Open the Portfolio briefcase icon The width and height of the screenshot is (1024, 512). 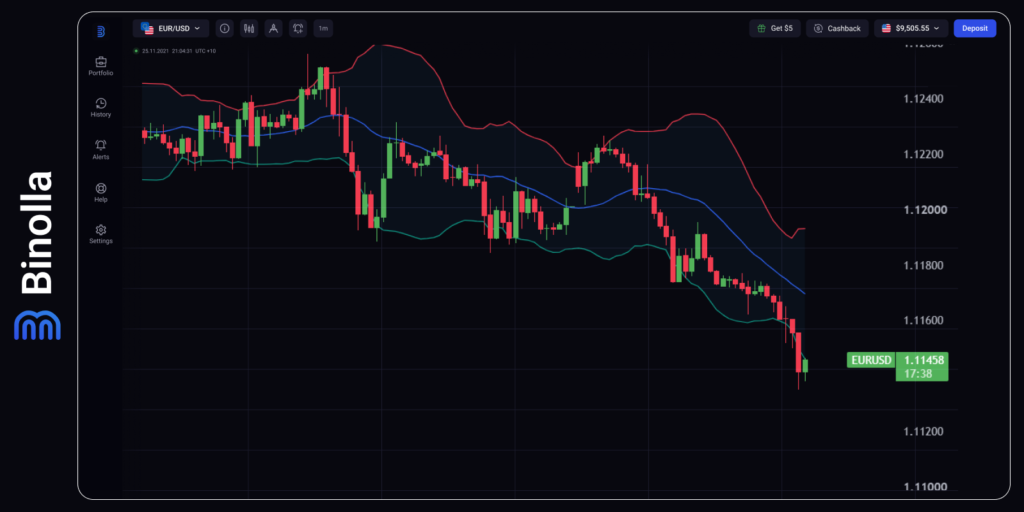(101, 63)
